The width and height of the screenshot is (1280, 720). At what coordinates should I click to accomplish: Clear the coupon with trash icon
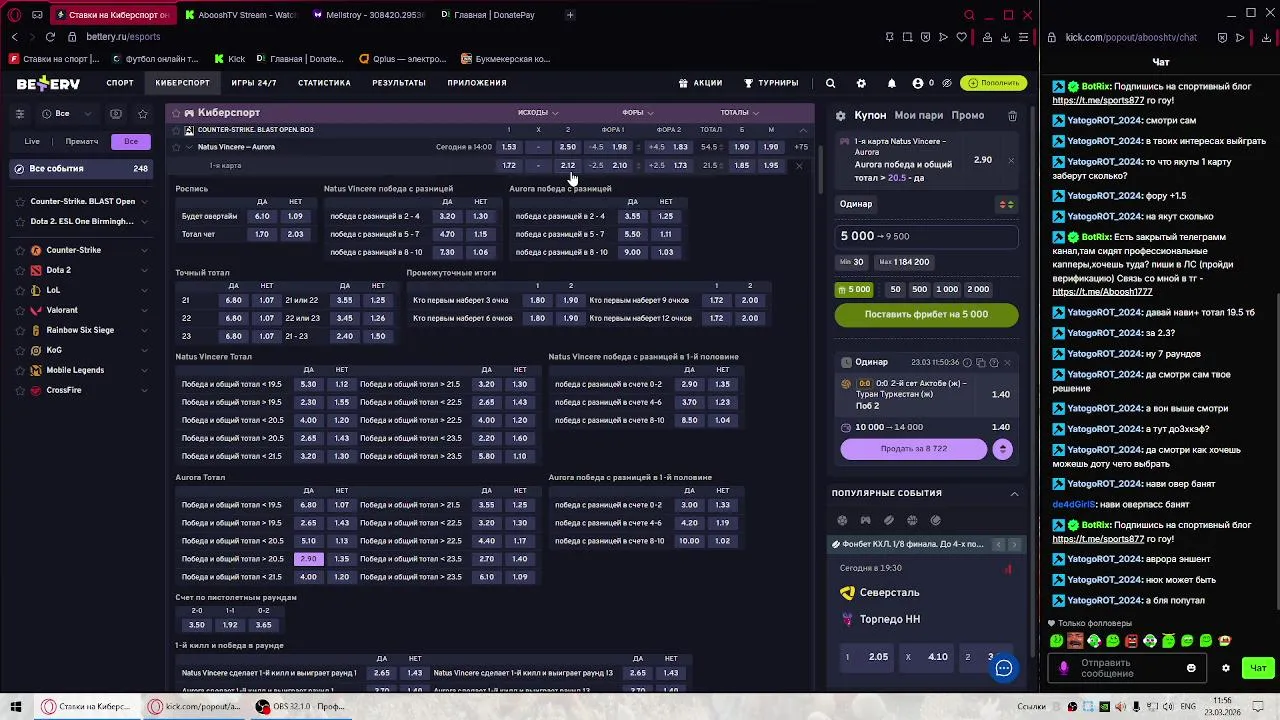1012,116
